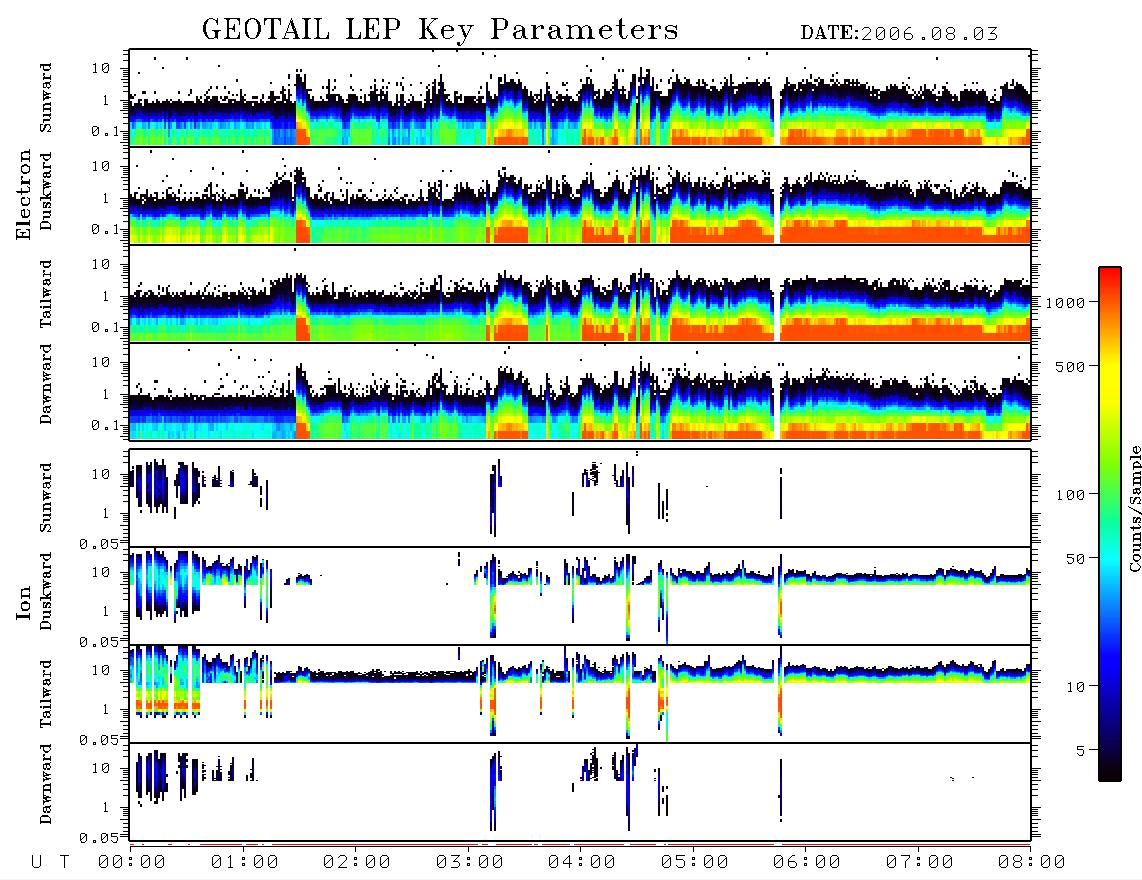Screen dimensions: 1142x880
Task: Click inside the Ion Dawnward spectrogram panel
Action: click(x=580, y=792)
